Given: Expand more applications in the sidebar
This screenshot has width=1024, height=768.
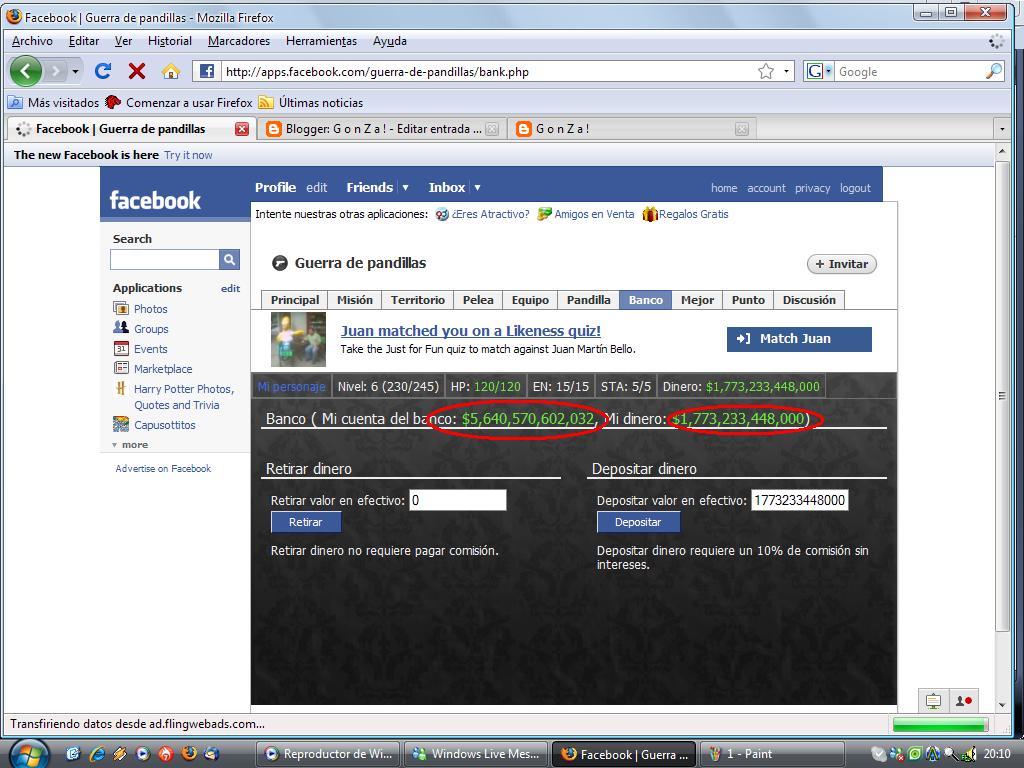Looking at the screenshot, I should 130,445.
